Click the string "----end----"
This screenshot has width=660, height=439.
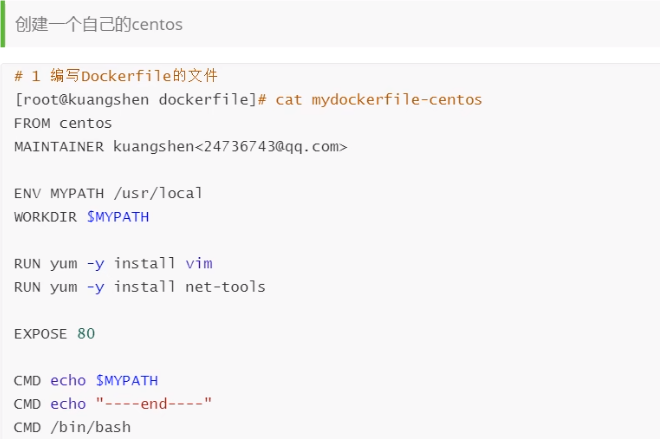[154, 404]
